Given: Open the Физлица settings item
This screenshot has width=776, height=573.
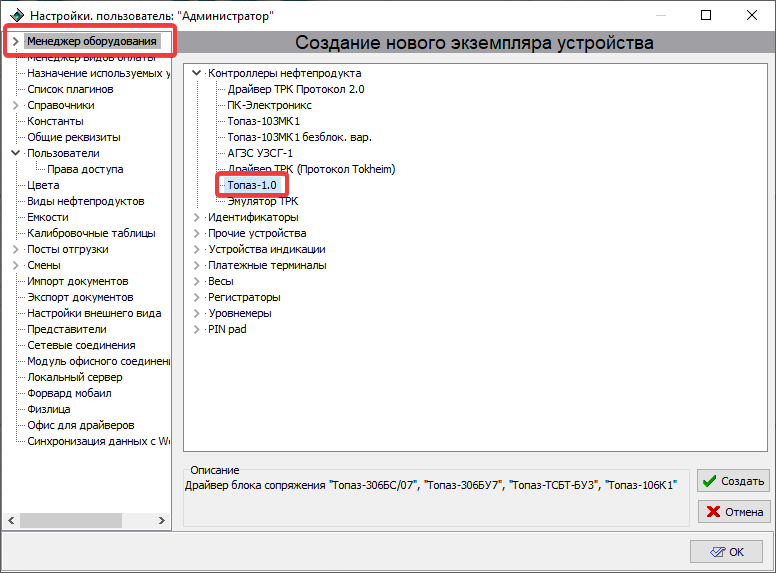Looking at the screenshot, I should [x=48, y=409].
